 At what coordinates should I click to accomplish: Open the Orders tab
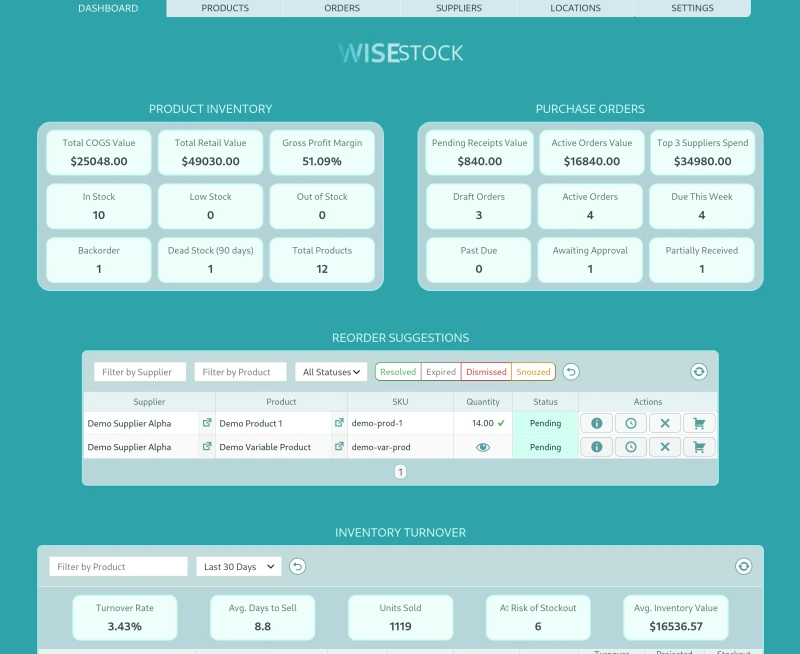coord(342,8)
